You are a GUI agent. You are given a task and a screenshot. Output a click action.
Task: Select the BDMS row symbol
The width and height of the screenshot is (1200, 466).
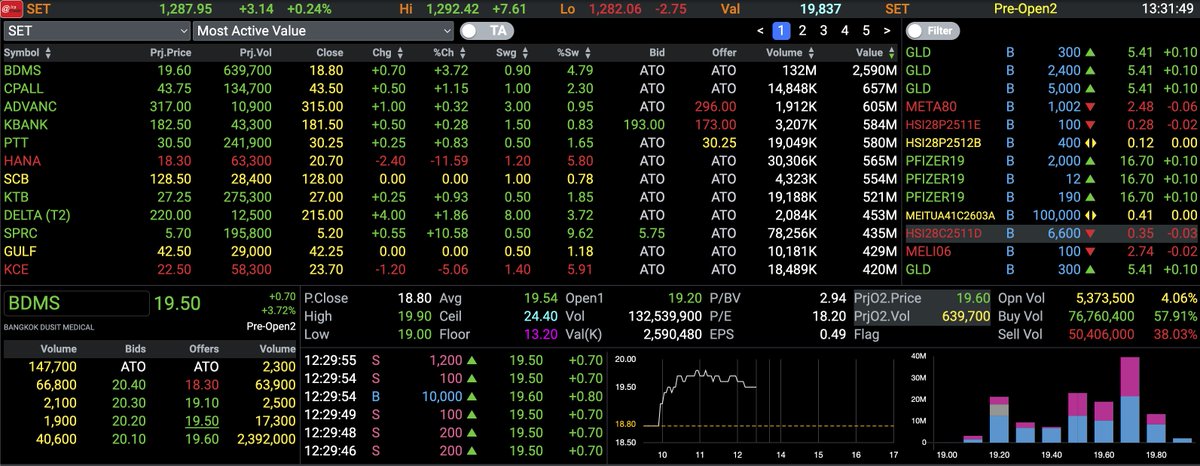click(x=21, y=70)
